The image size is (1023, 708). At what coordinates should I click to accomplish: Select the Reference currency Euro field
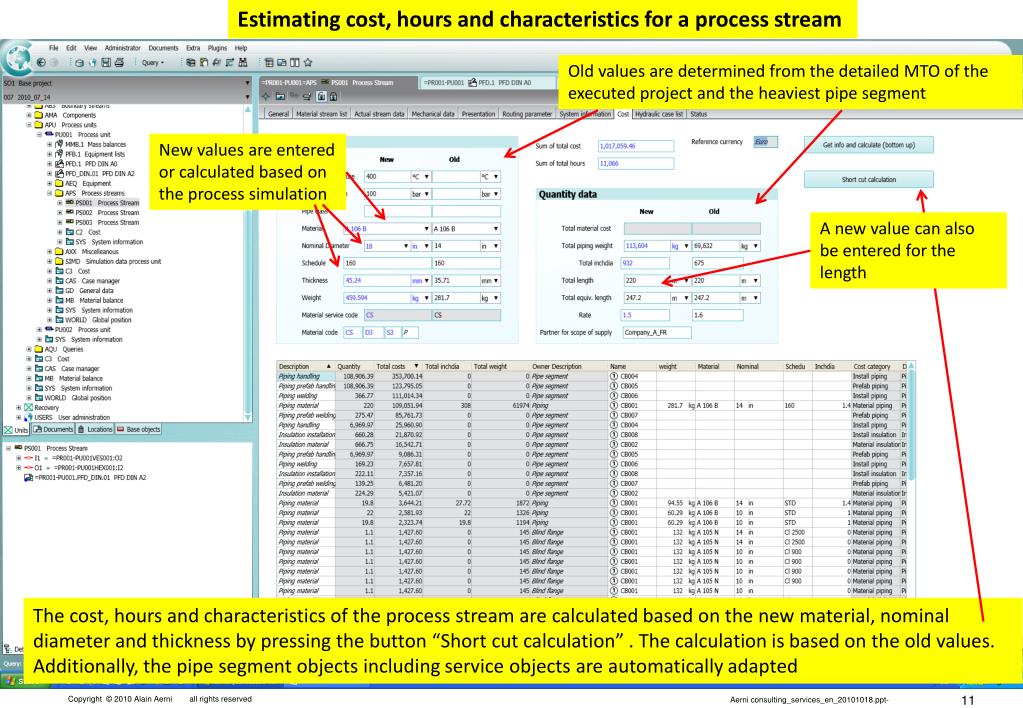pos(765,142)
